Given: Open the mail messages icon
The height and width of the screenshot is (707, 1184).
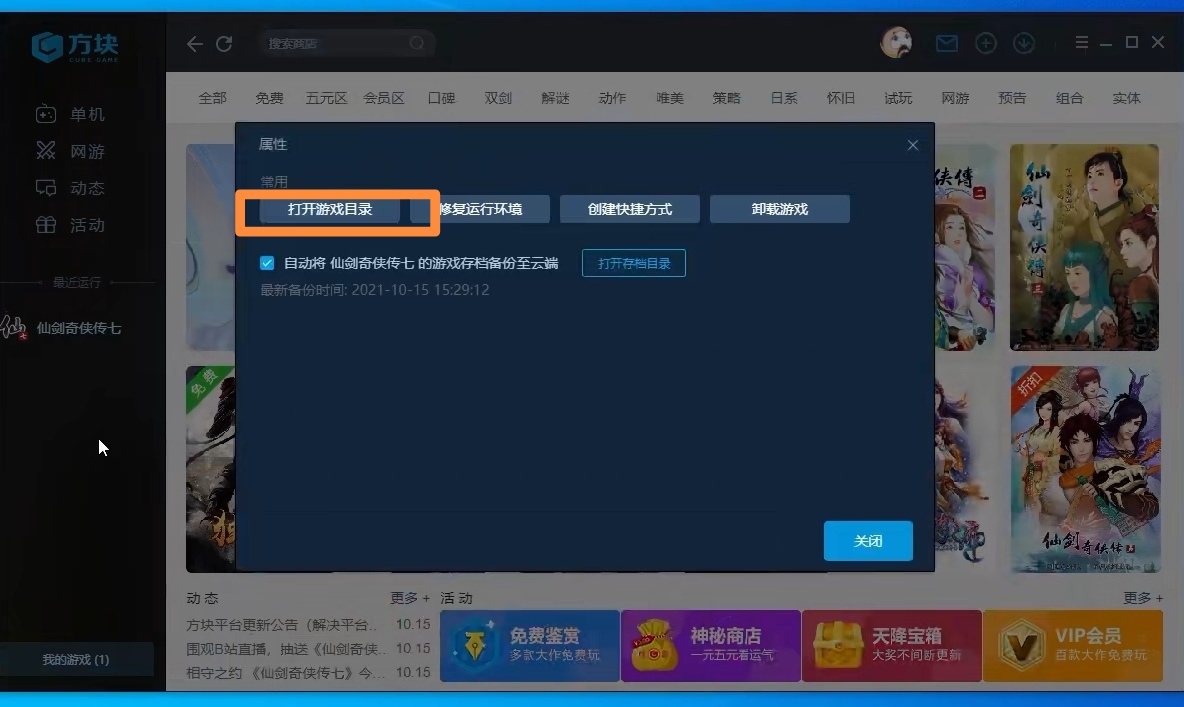Looking at the screenshot, I should click(x=946, y=43).
